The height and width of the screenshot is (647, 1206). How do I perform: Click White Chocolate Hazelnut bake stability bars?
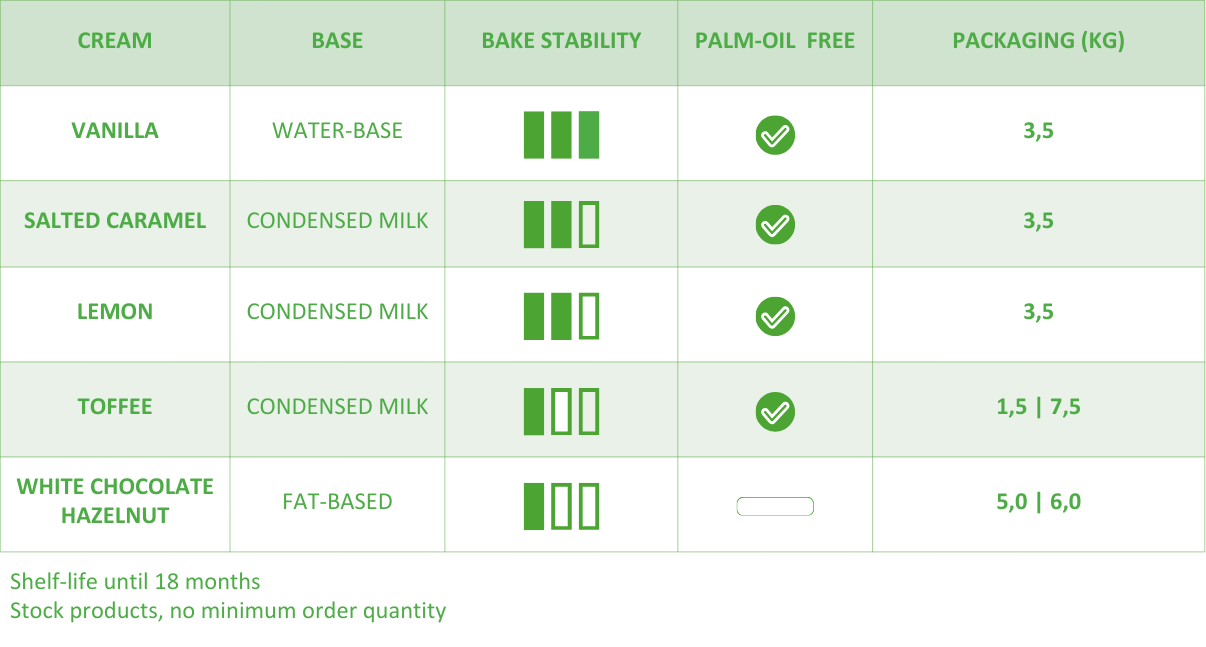pyautogui.click(x=561, y=505)
